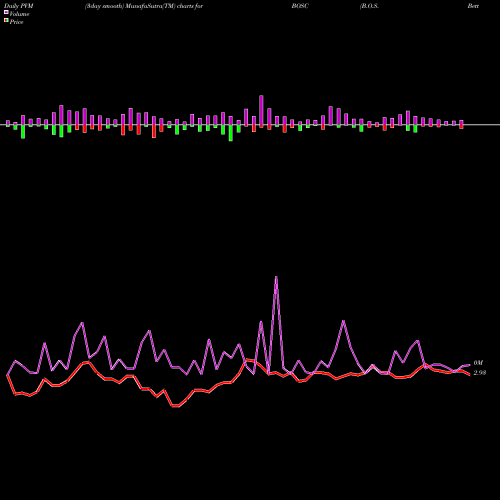Select the 'Price' legend label
The height and width of the screenshot is (500, 500).
click(16, 22)
